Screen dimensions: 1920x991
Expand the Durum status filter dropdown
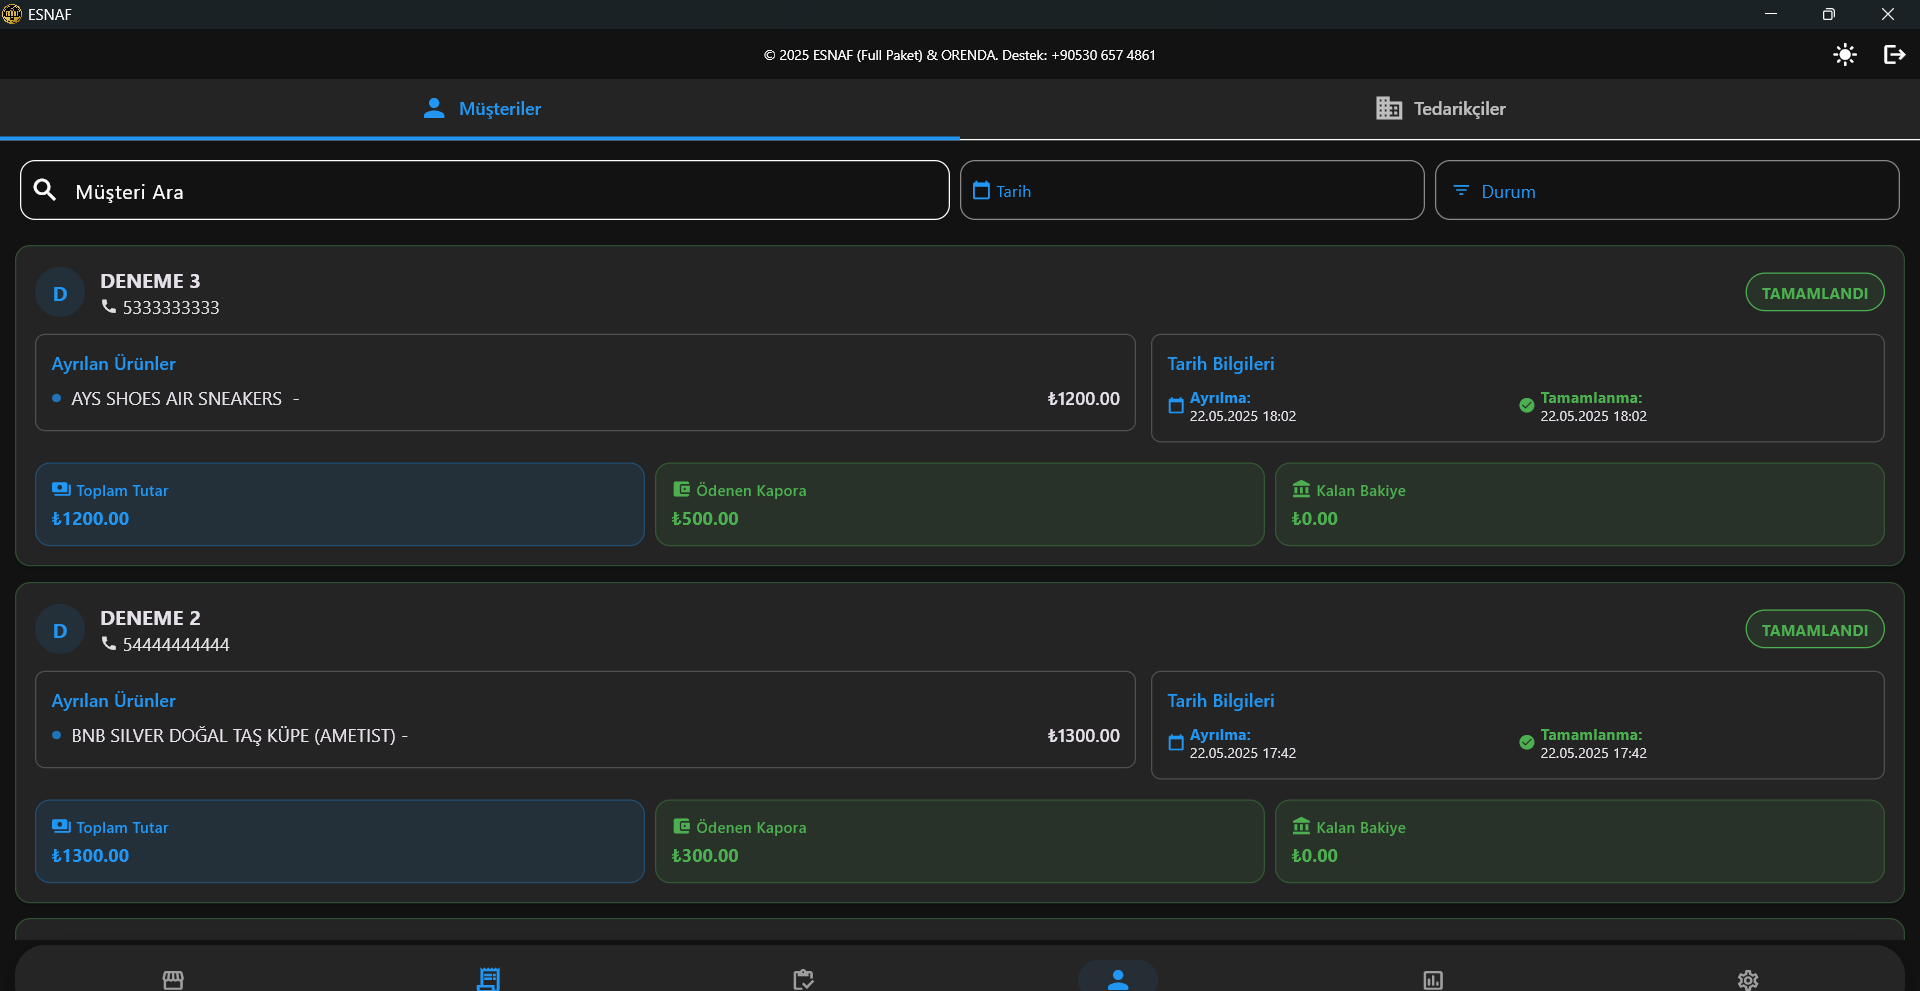click(x=1666, y=191)
